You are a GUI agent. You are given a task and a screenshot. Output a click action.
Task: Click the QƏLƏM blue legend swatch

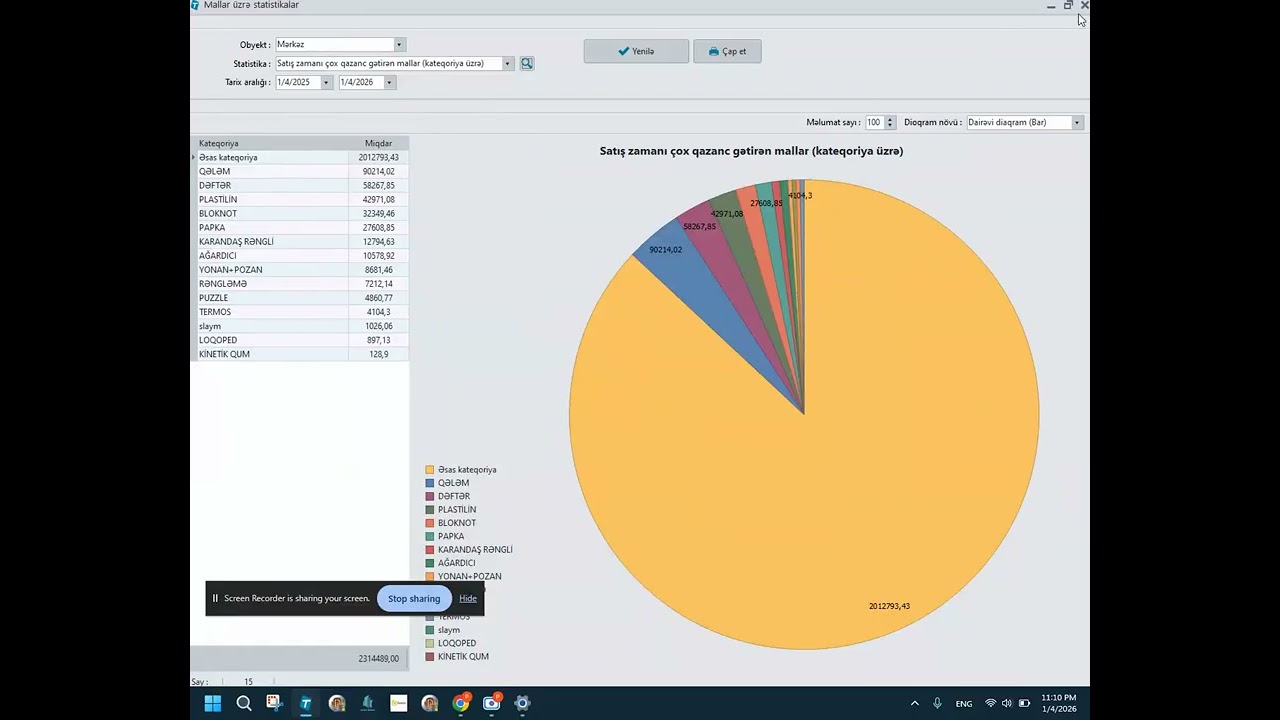click(430, 483)
